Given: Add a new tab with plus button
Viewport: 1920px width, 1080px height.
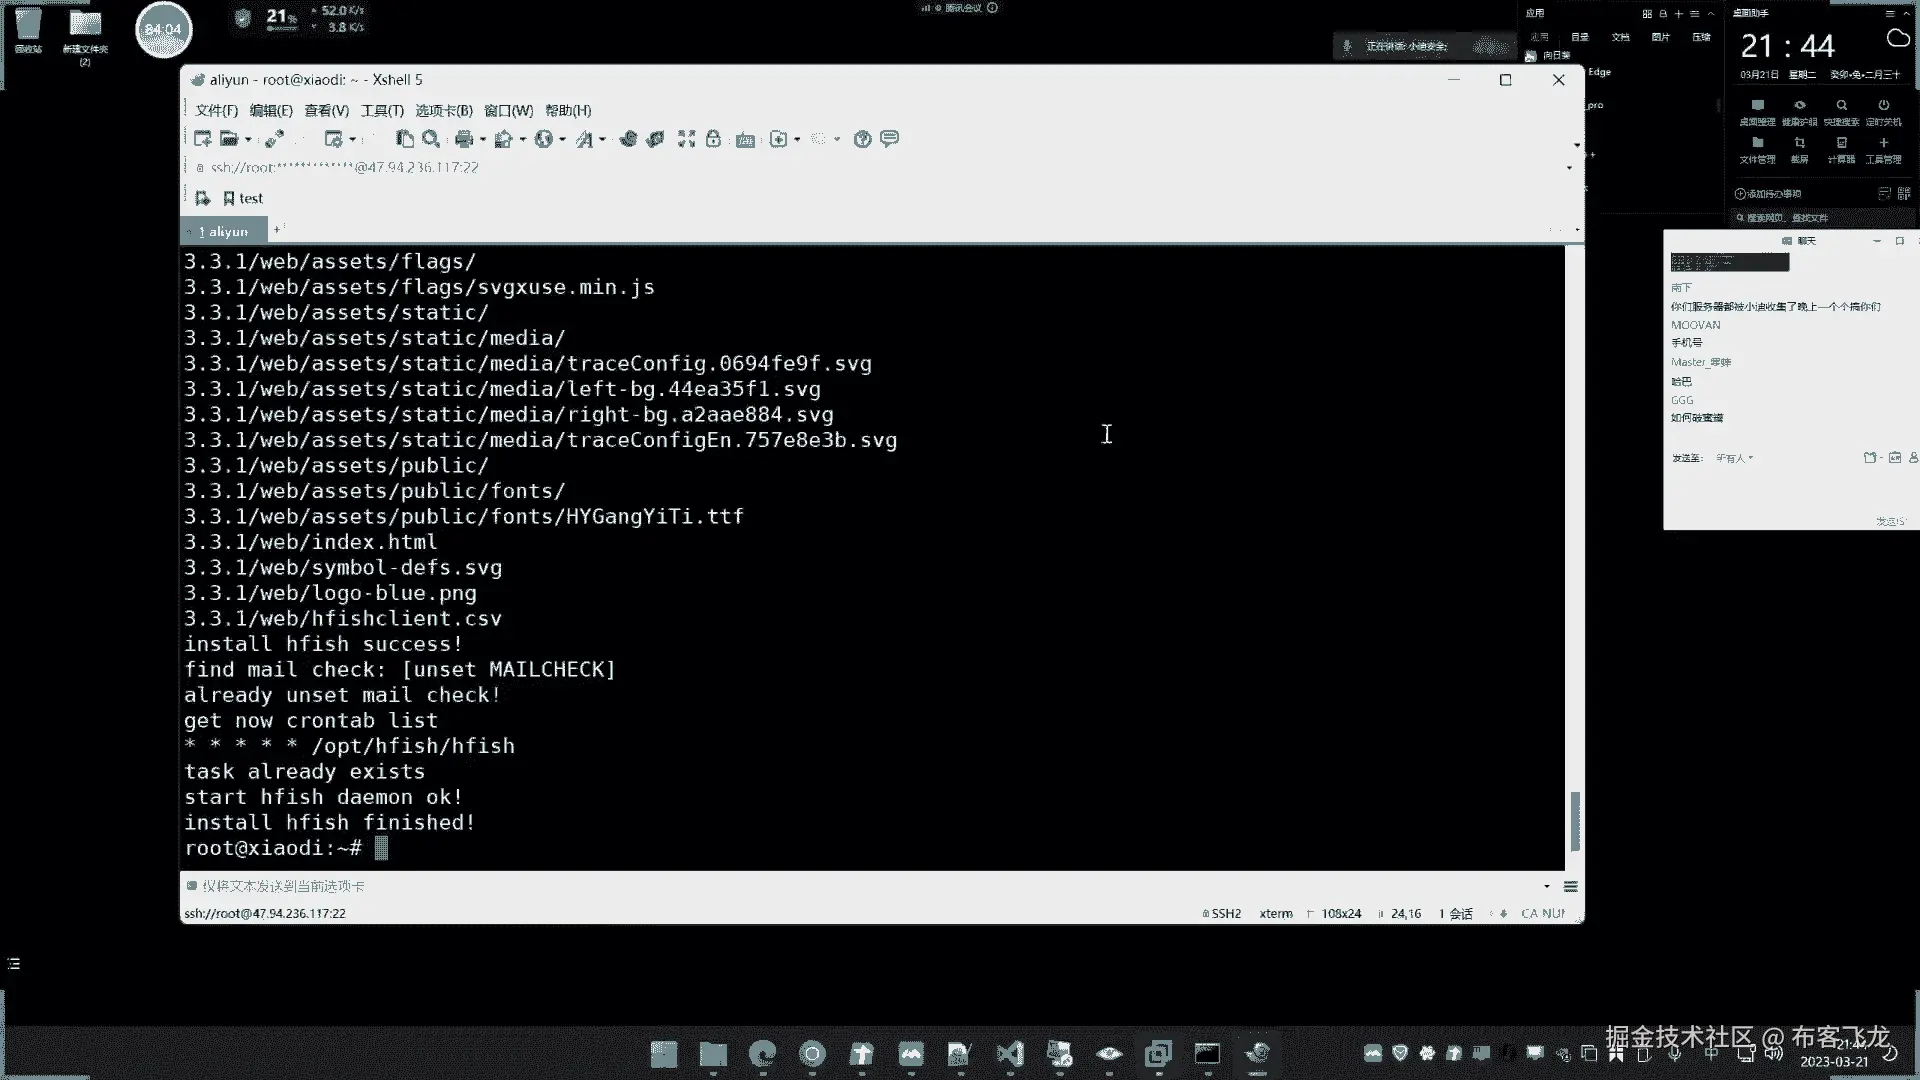Looking at the screenshot, I should coord(277,230).
